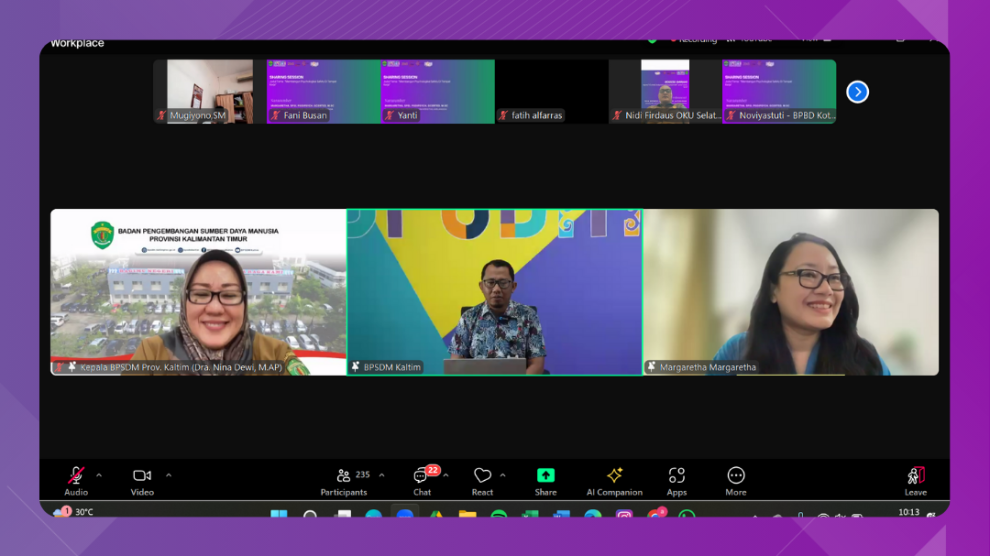Select Fani Busan participant thumbnail
Image resolution: width=990 pixels, height=556 pixels.
coord(323,92)
